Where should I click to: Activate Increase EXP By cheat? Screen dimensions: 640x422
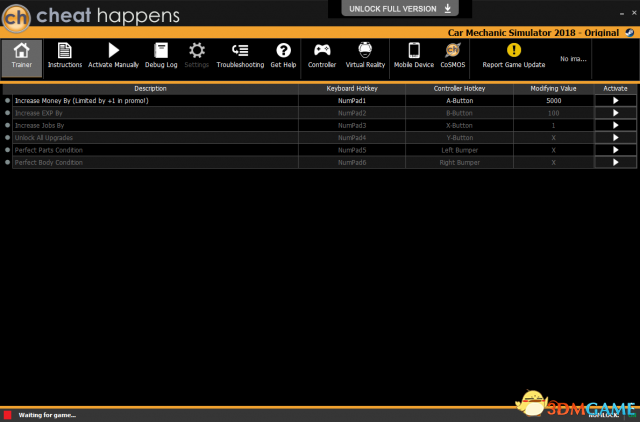[616, 113]
